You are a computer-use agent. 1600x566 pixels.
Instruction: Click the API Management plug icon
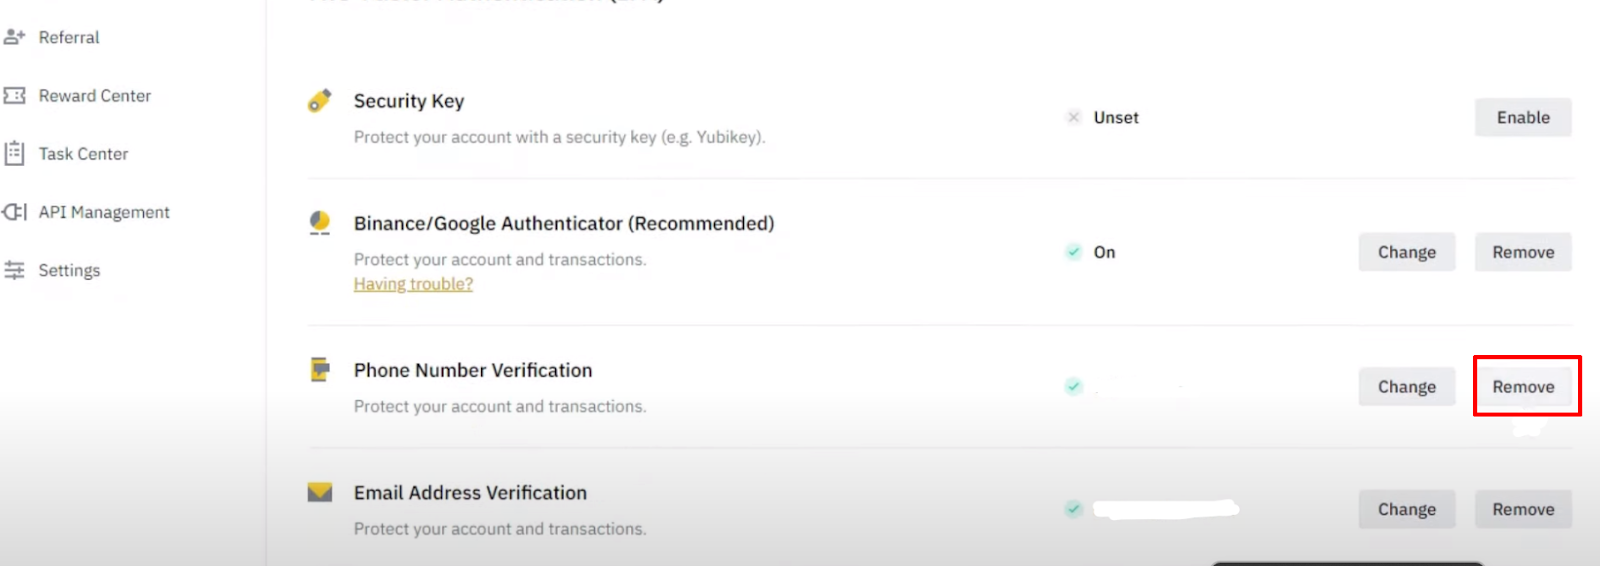tap(14, 212)
